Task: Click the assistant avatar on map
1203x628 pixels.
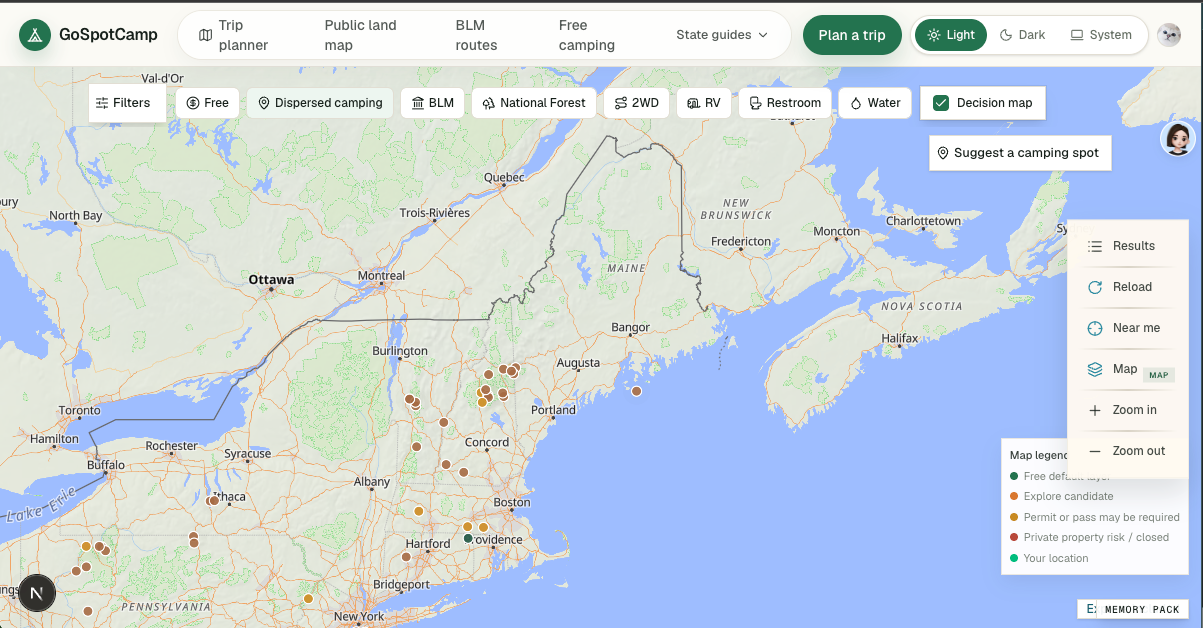Action: click(1178, 138)
